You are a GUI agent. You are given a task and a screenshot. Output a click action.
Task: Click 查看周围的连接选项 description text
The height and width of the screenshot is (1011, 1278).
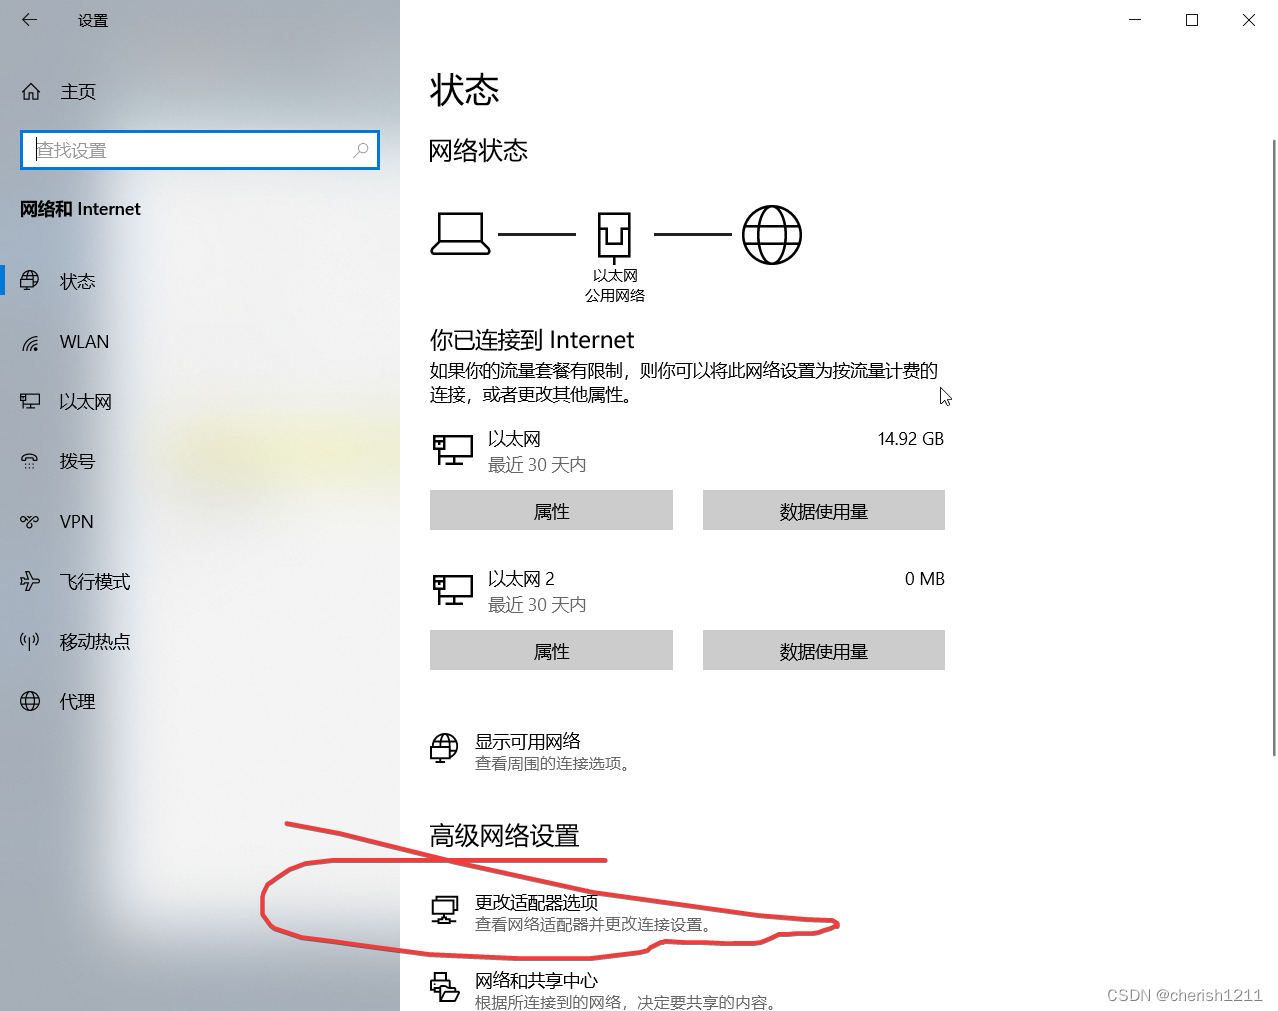(552, 763)
